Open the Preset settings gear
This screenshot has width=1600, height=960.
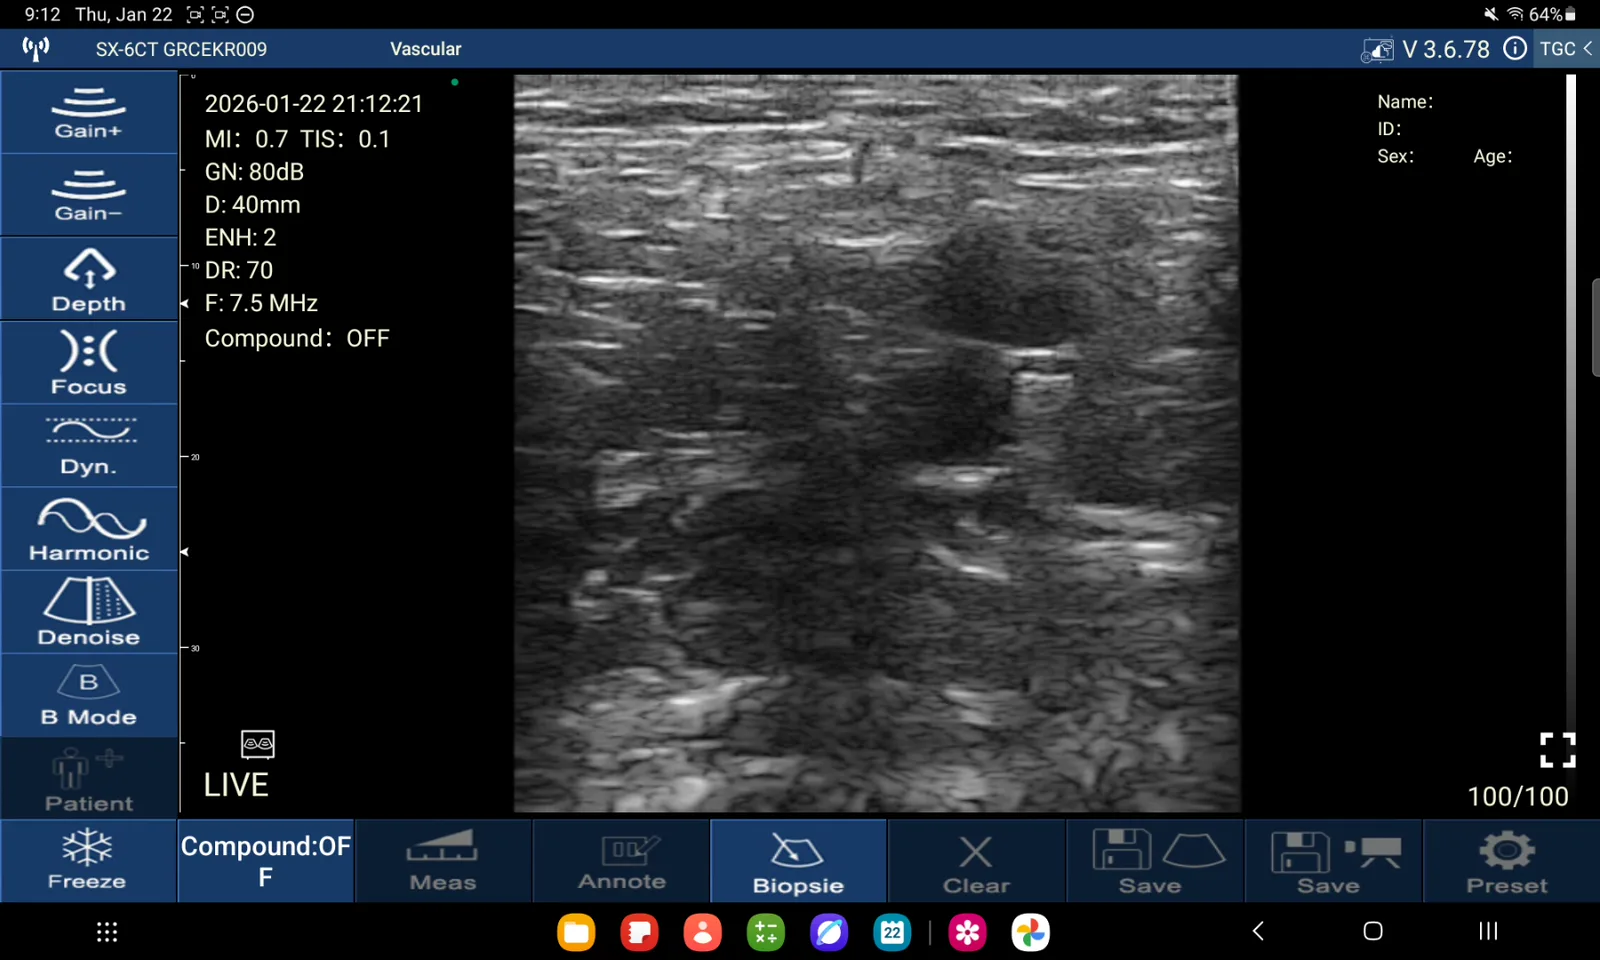(x=1510, y=861)
